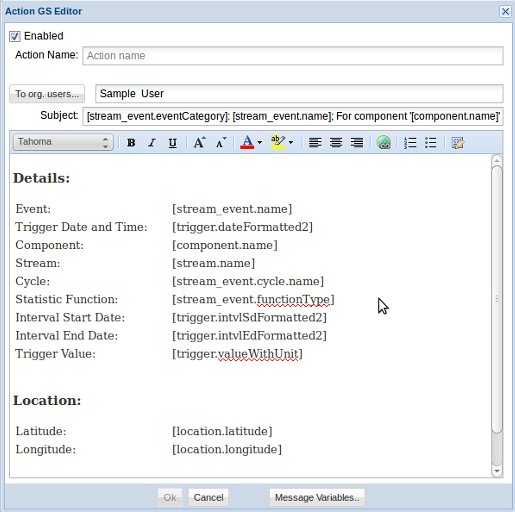515x512 pixels.
Task: Uncheck the Enabled checkbox
Action: 14,36
